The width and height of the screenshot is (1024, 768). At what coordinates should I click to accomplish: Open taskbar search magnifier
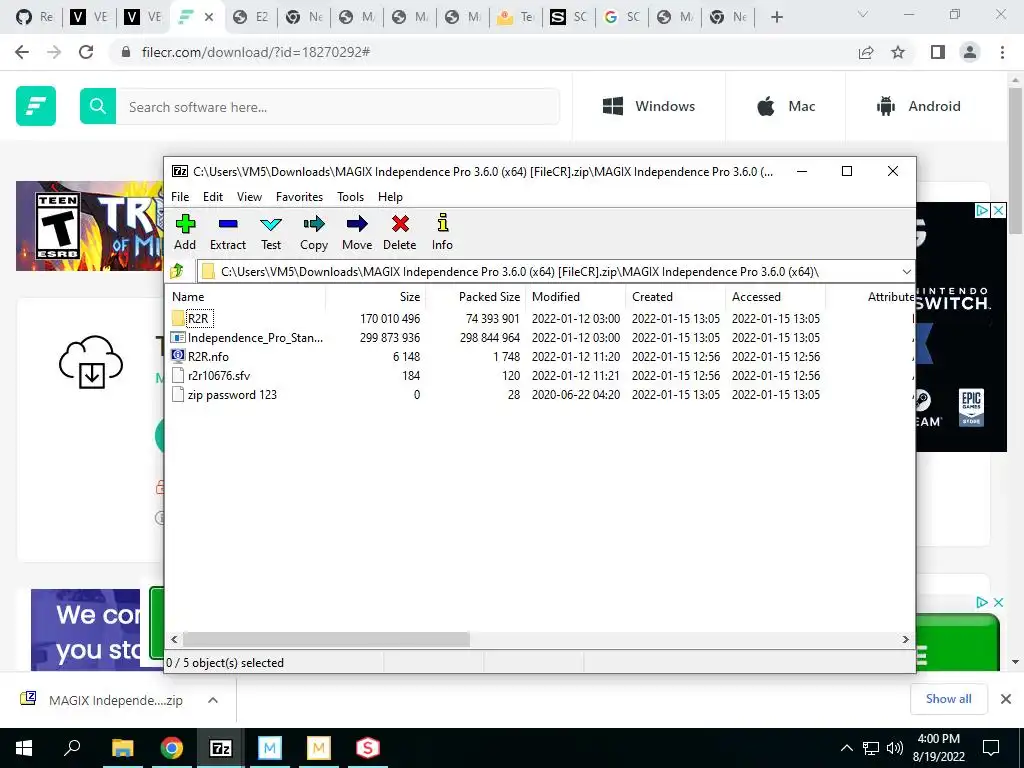tap(72, 748)
